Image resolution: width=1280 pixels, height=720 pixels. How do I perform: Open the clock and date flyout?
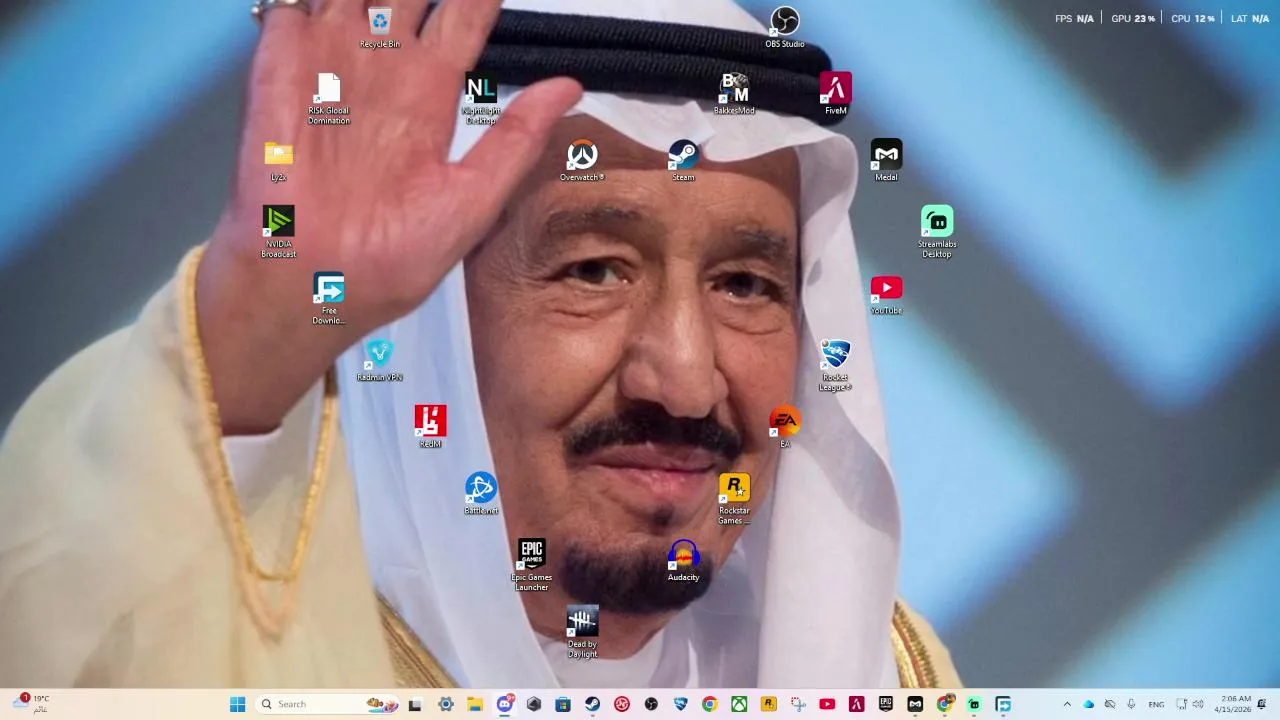click(1232, 704)
